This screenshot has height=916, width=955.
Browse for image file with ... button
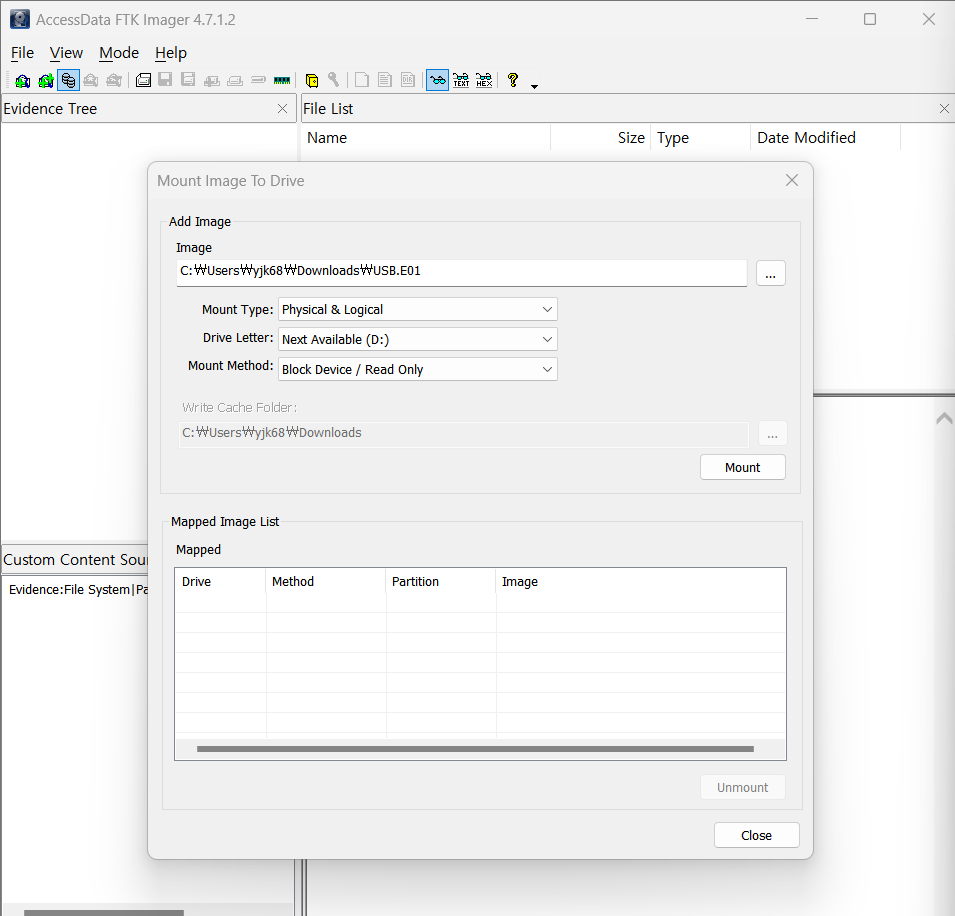click(x=770, y=273)
